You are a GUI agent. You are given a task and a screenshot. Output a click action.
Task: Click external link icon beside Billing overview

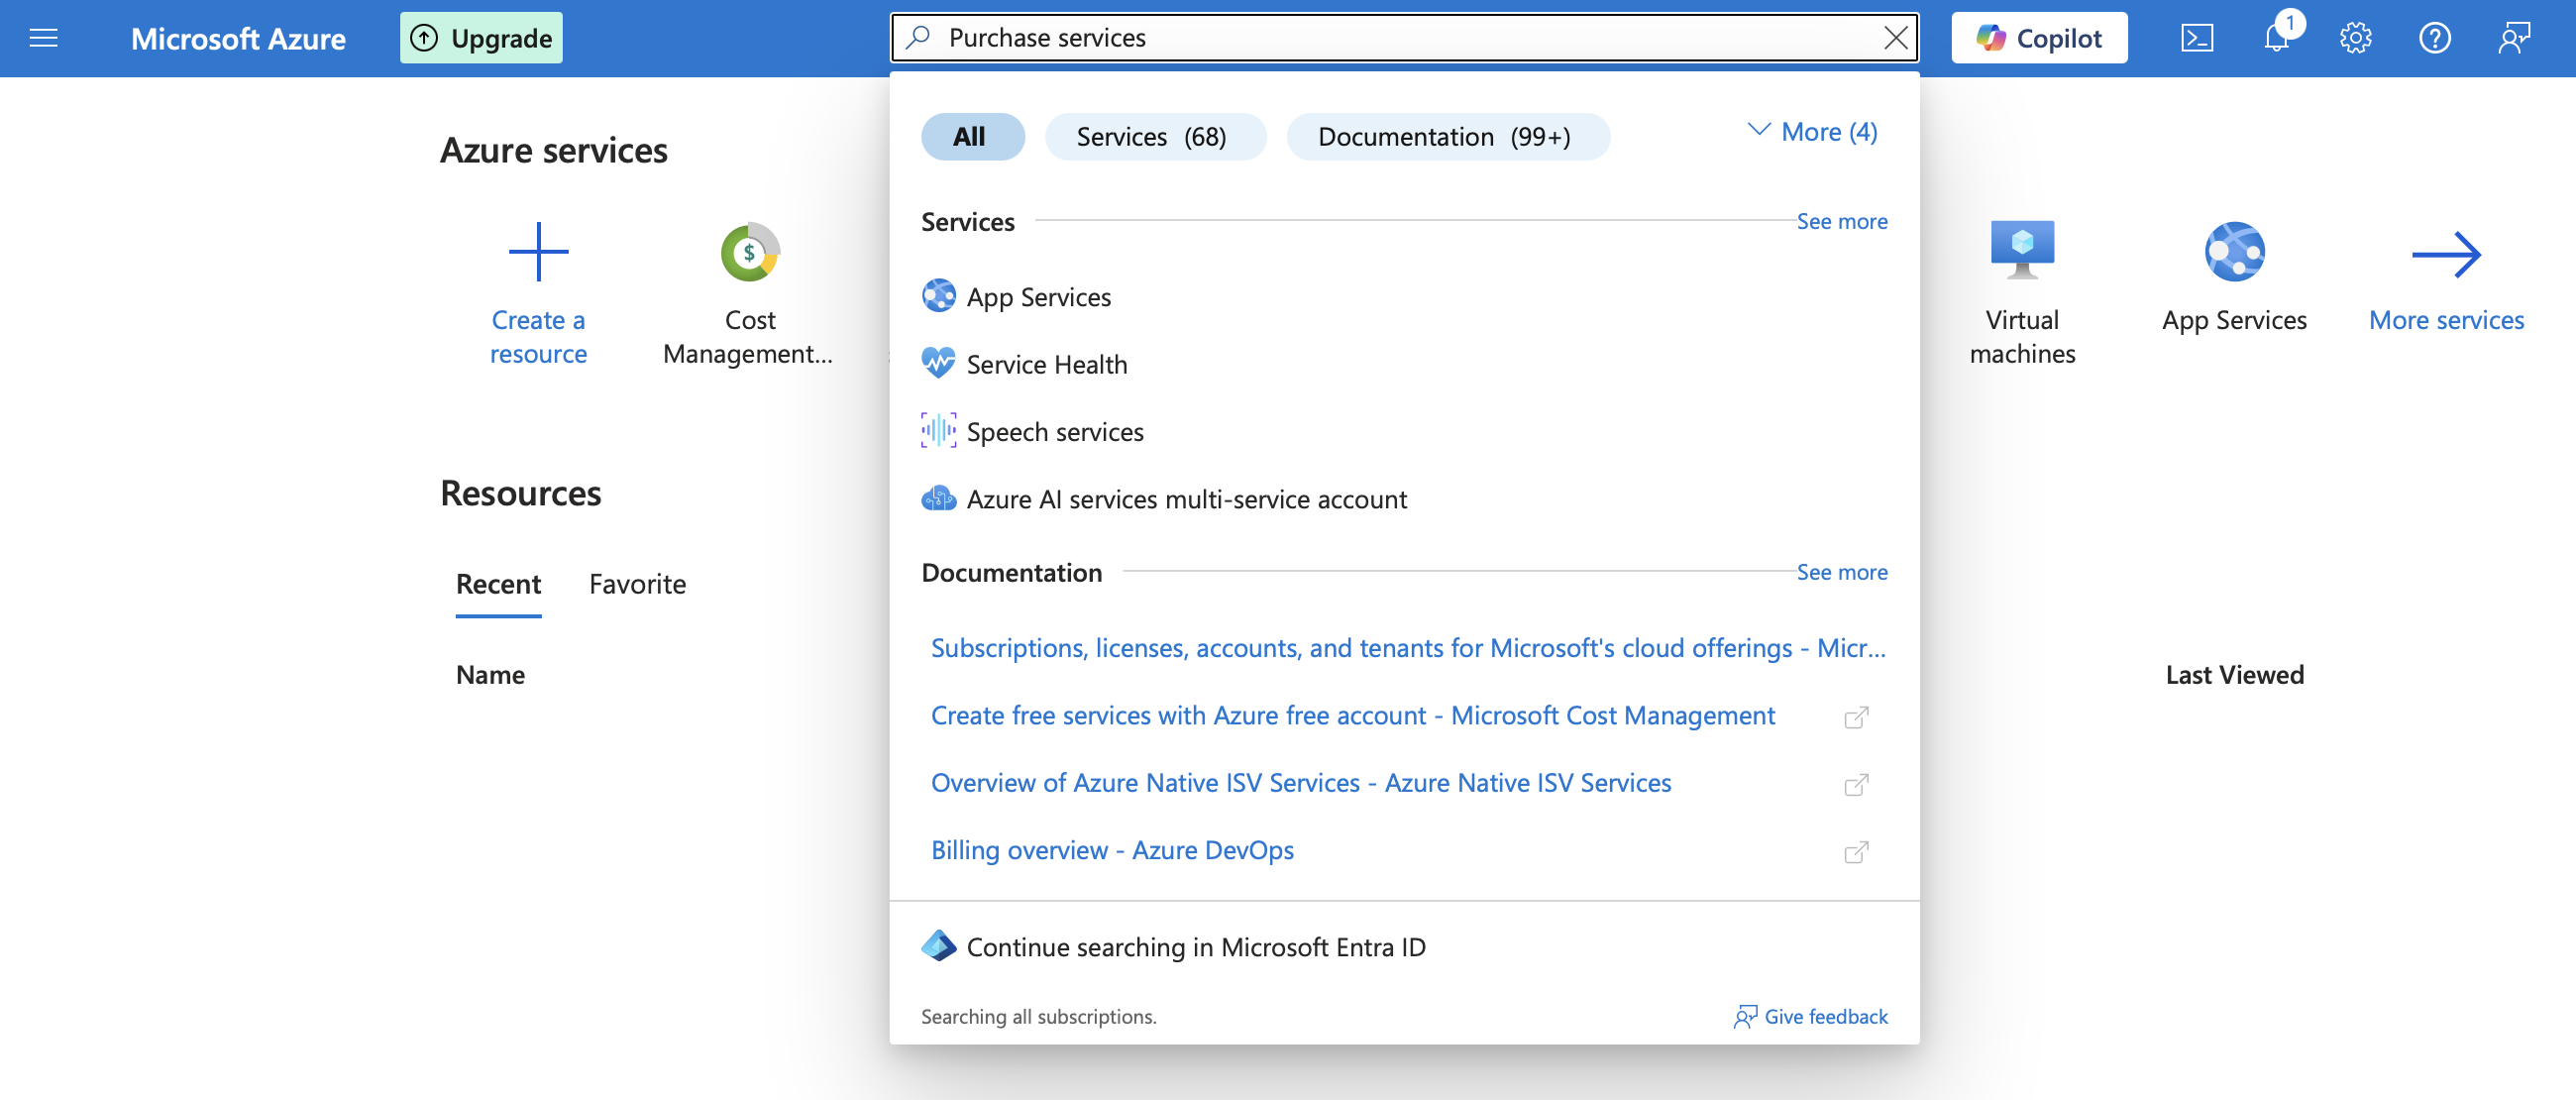tap(1856, 851)
